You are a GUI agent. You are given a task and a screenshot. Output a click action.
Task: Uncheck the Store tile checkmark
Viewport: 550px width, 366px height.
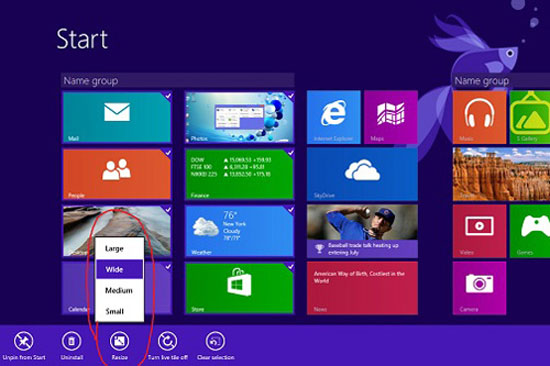point(291,266)
